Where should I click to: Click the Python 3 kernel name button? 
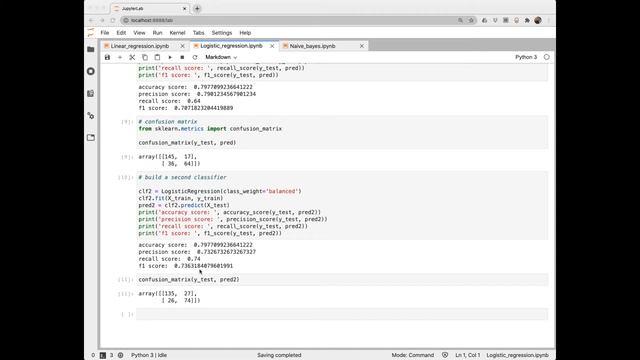pos(526,57)
